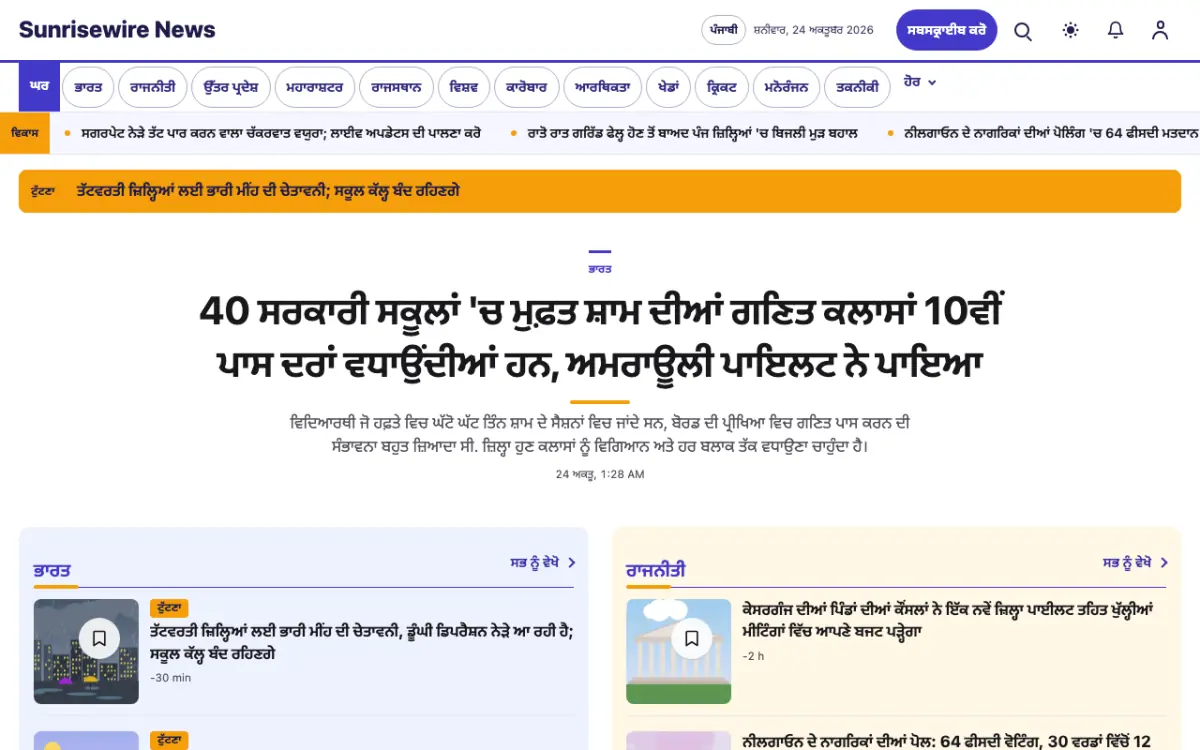Bookmark the Kesarganj village councils article
This screenshot has width=1200, height=750.
[x=691, y=637]
